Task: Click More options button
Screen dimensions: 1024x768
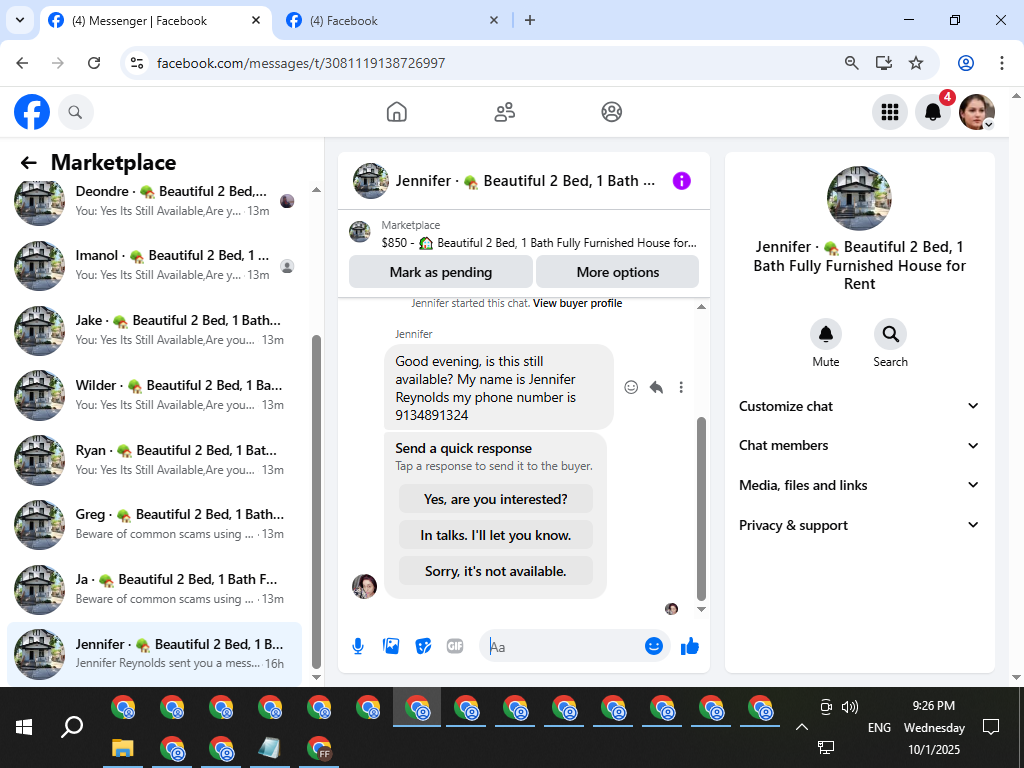Action: tap(618, 272)
